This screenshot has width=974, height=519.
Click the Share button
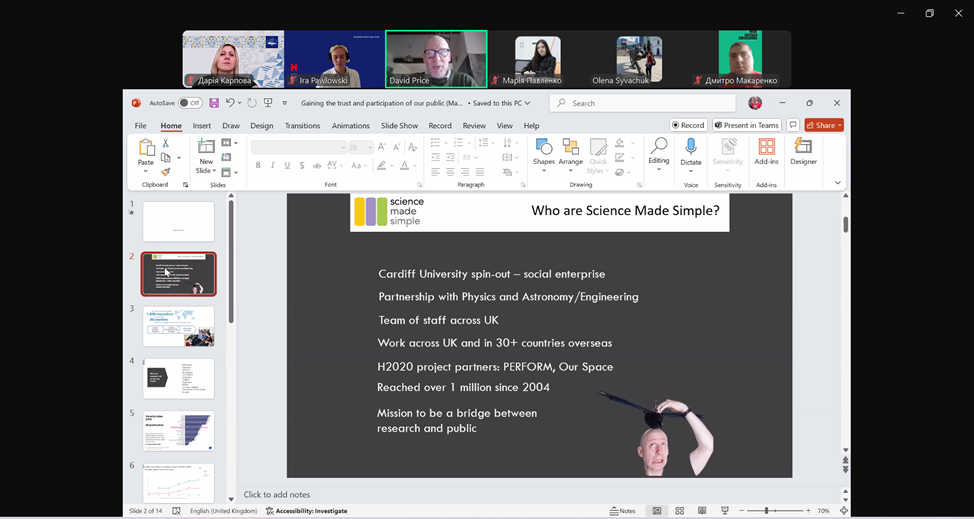tap(824, 125)
